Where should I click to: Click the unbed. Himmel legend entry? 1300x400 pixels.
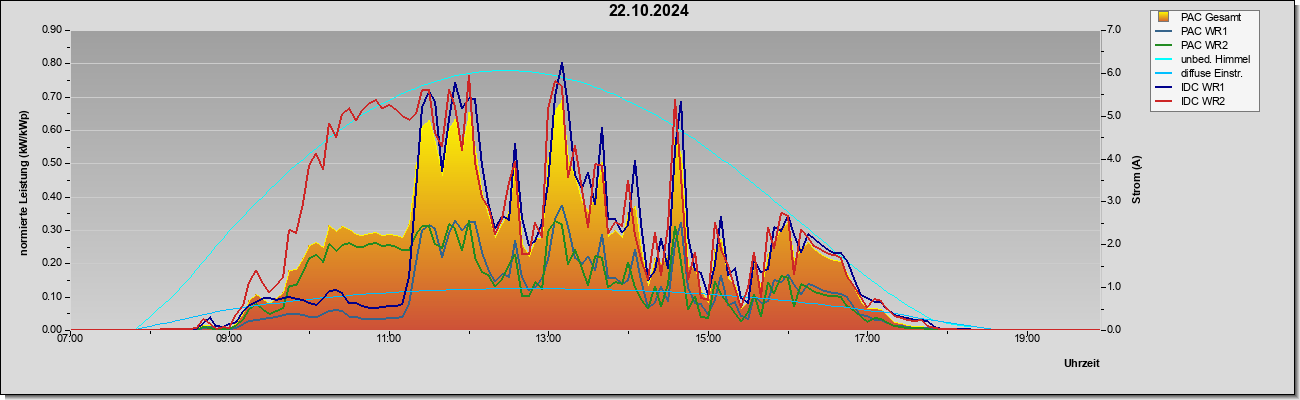pos(1204,59)
